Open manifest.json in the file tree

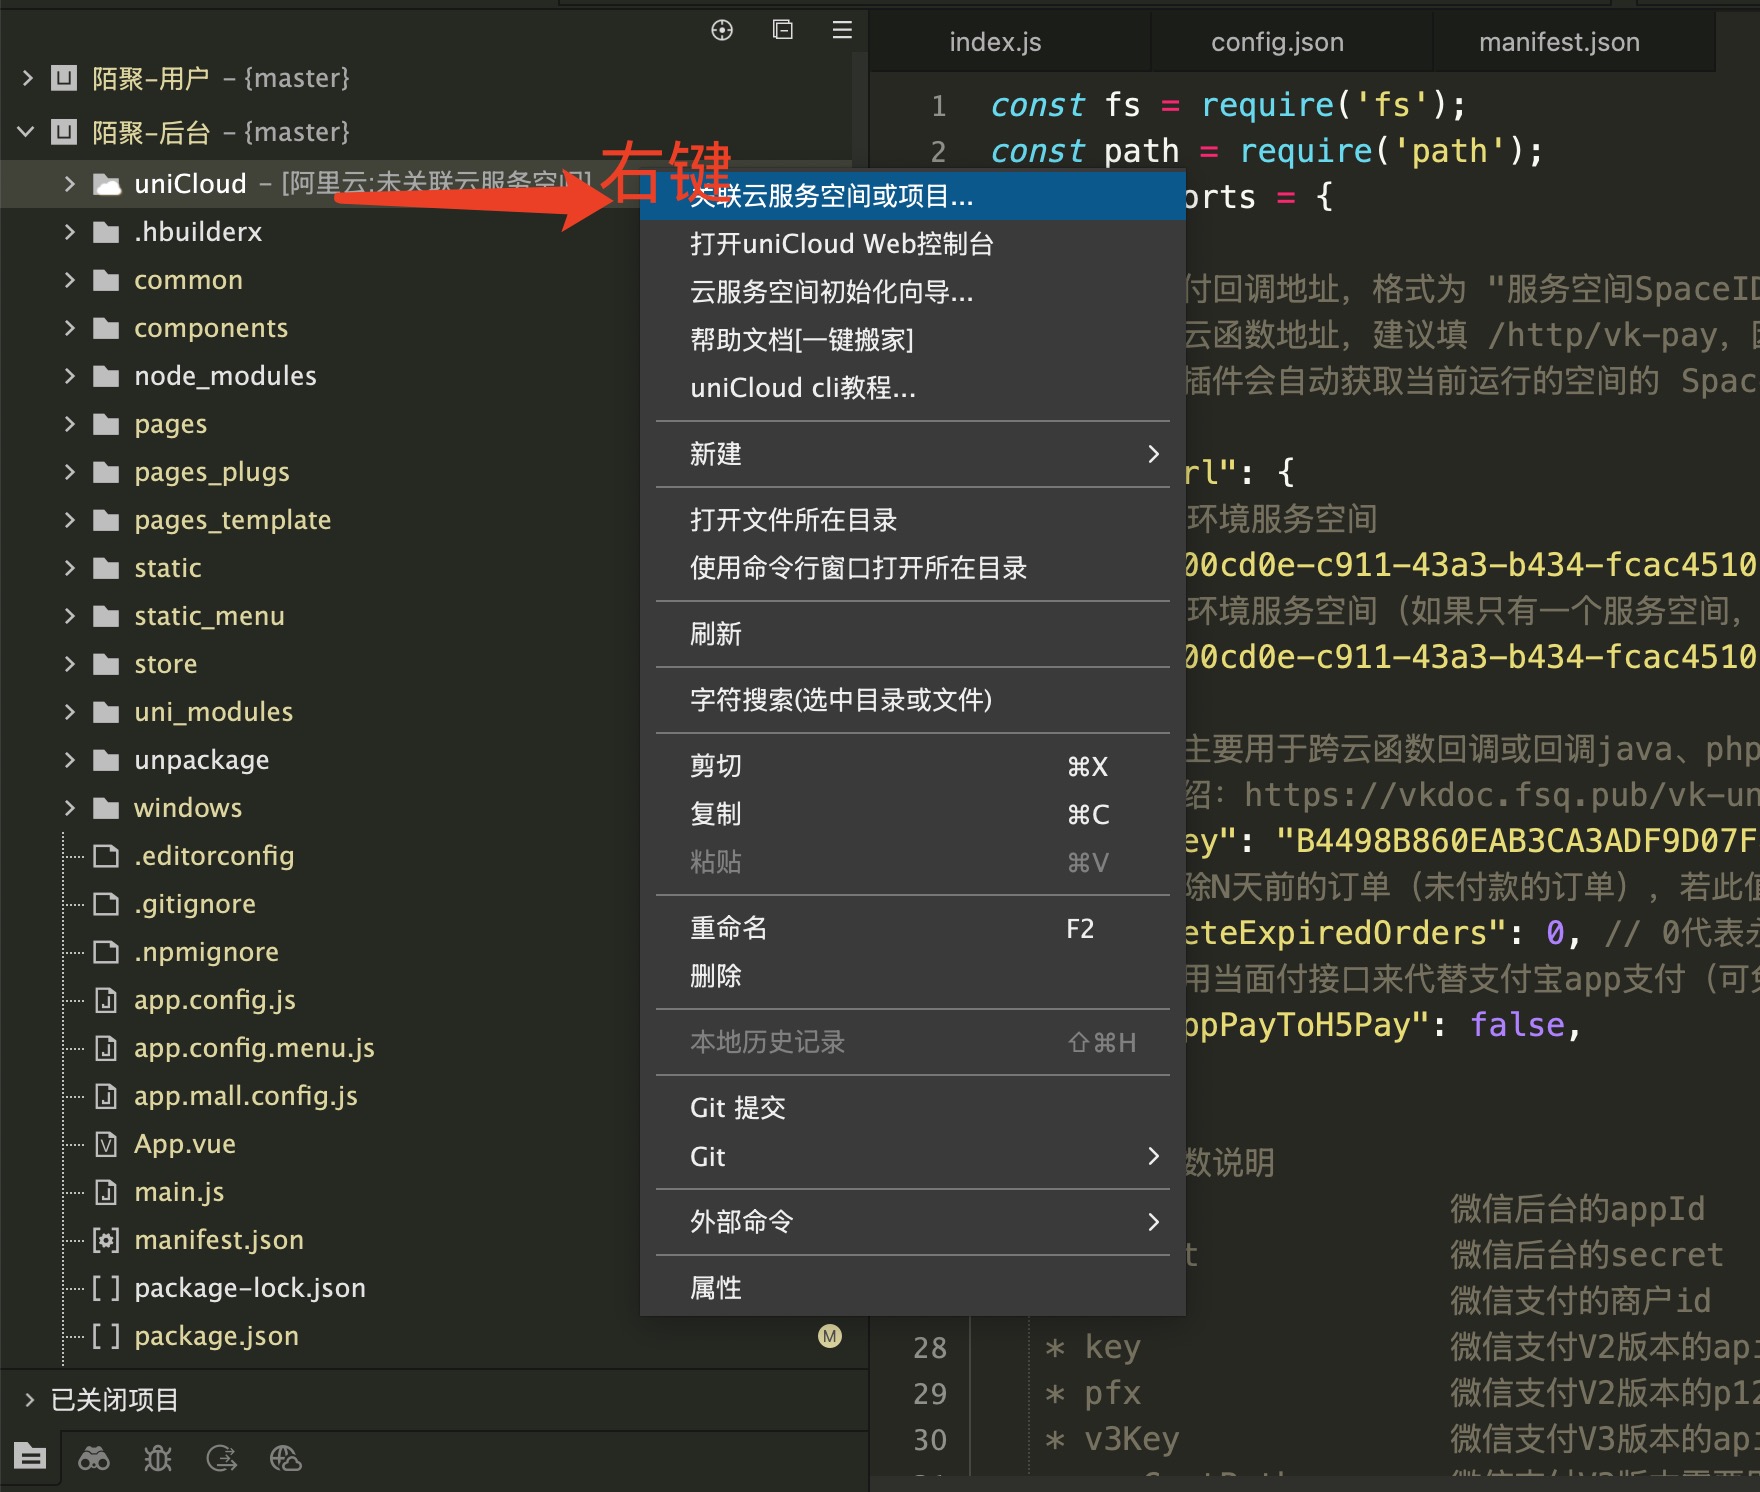point(218,1240)
